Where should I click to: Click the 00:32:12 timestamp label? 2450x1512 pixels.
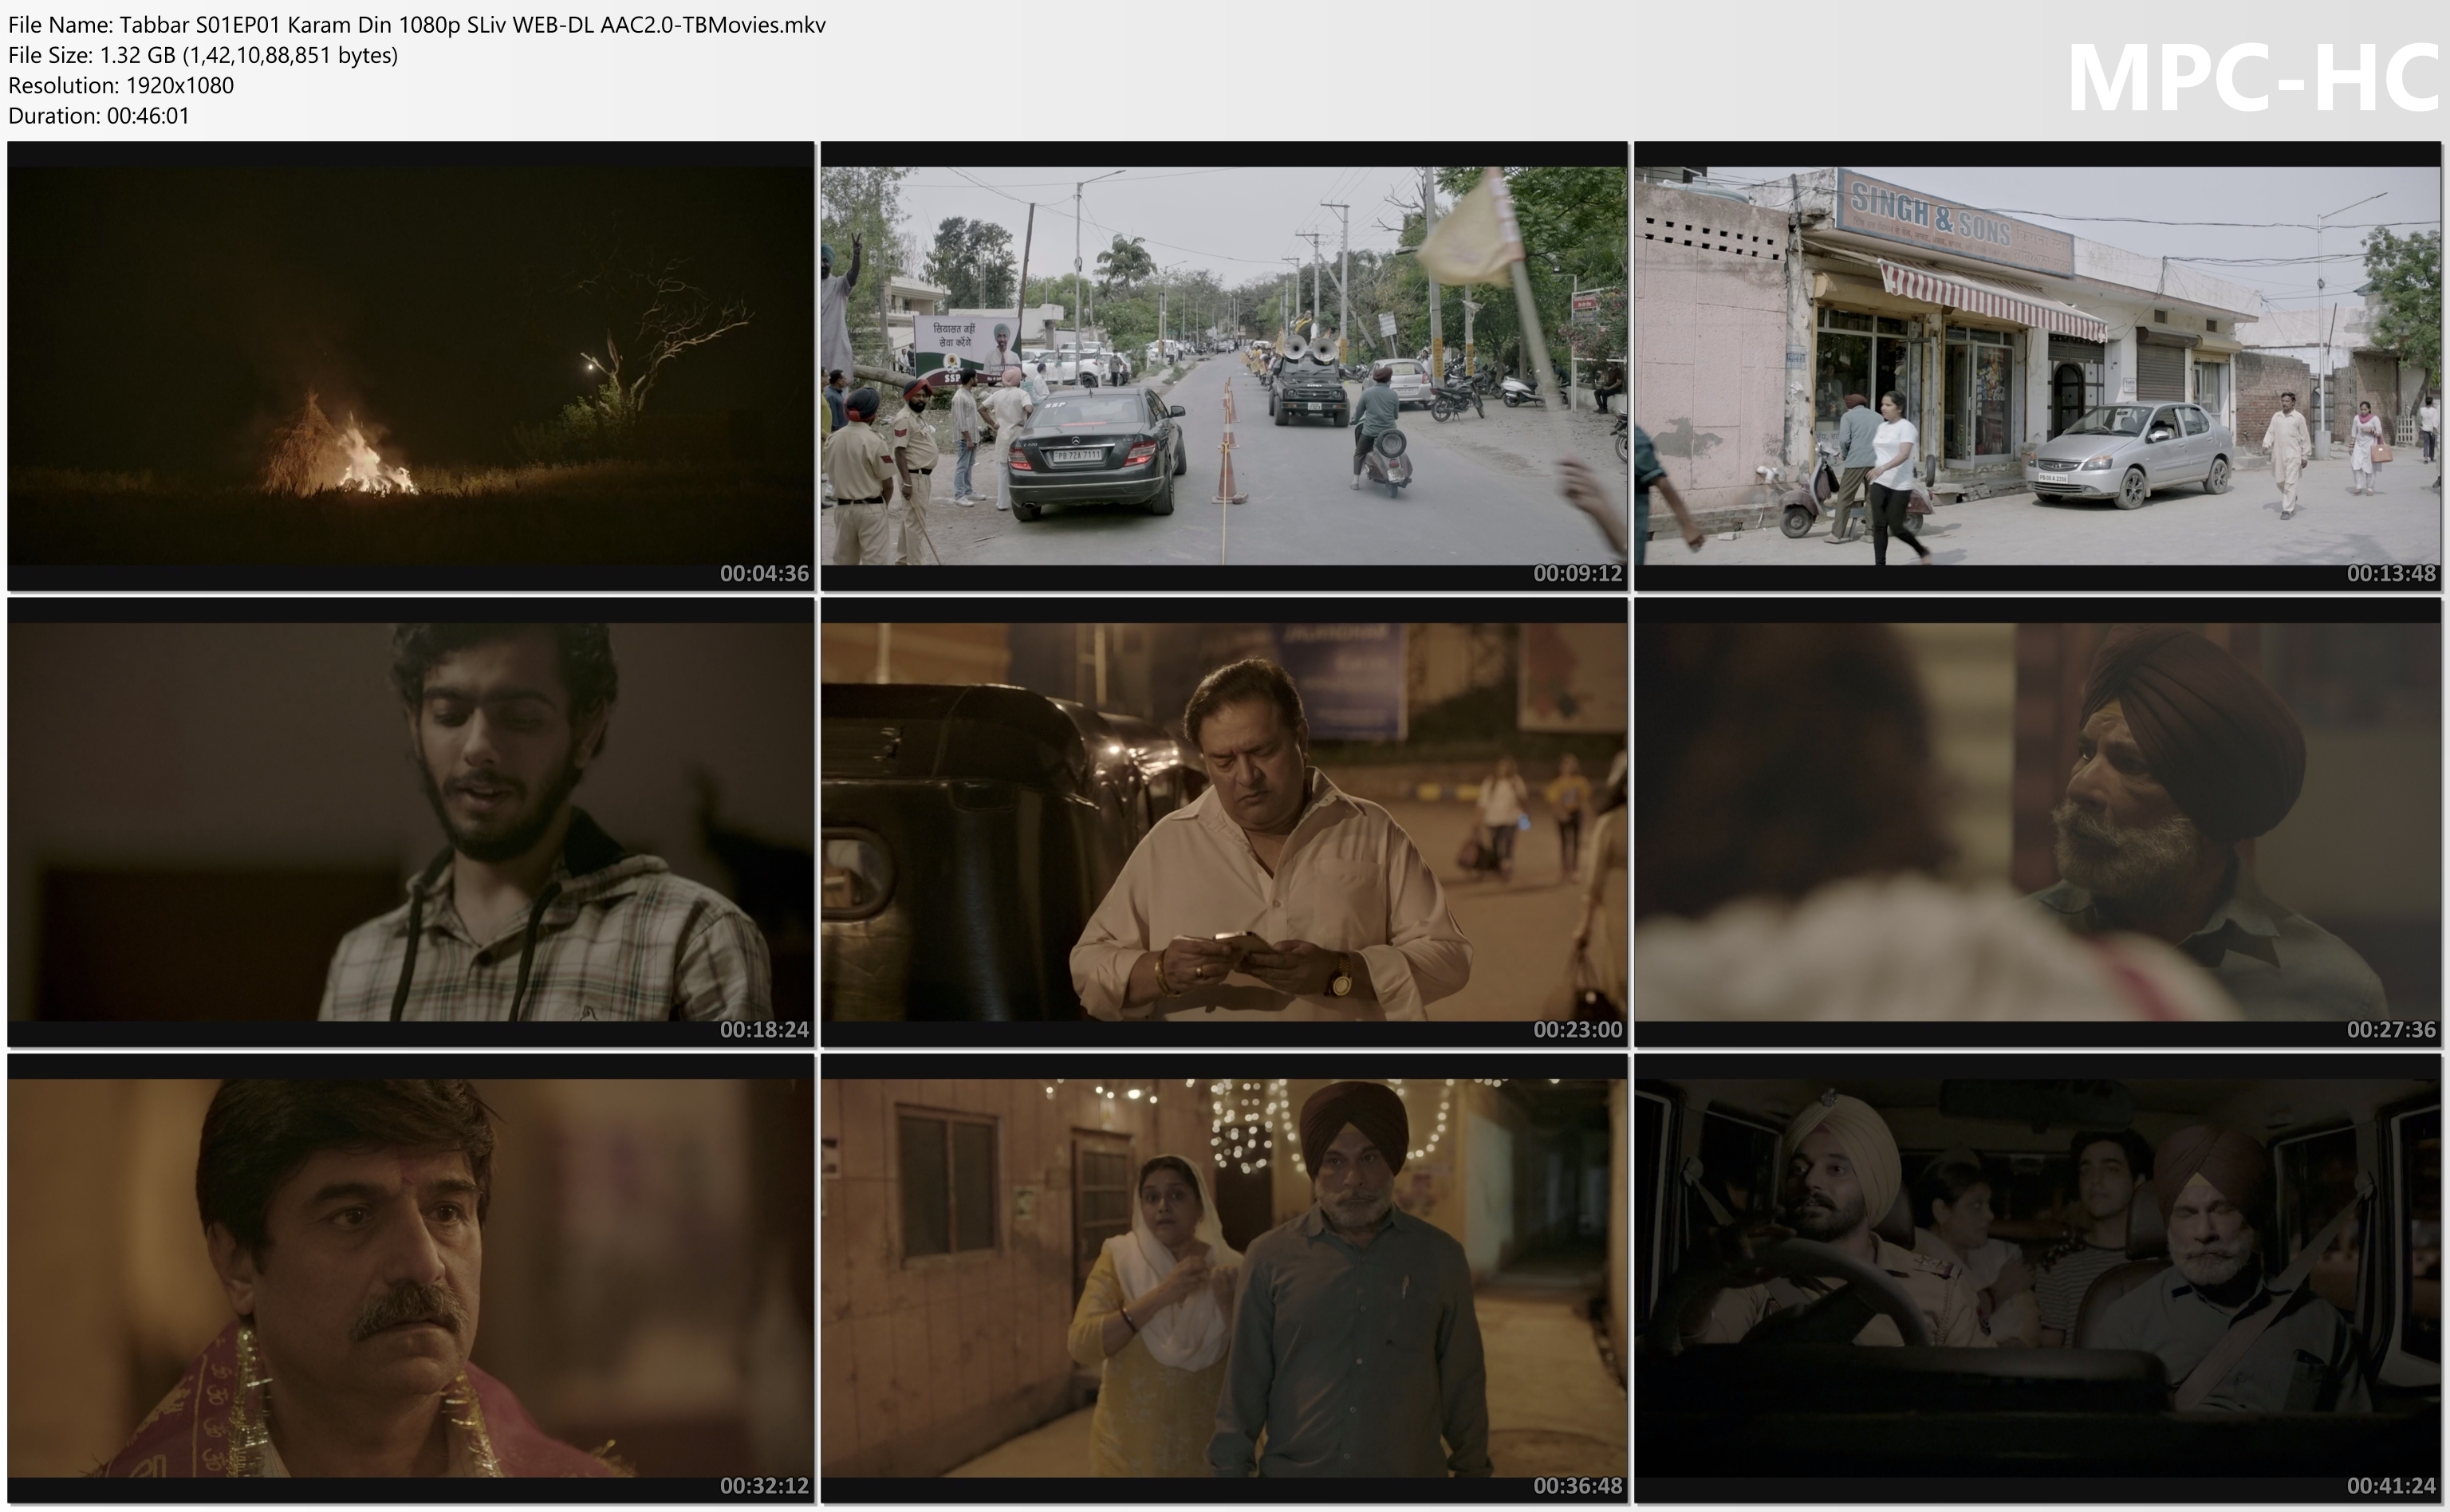tap(764, 1486)
